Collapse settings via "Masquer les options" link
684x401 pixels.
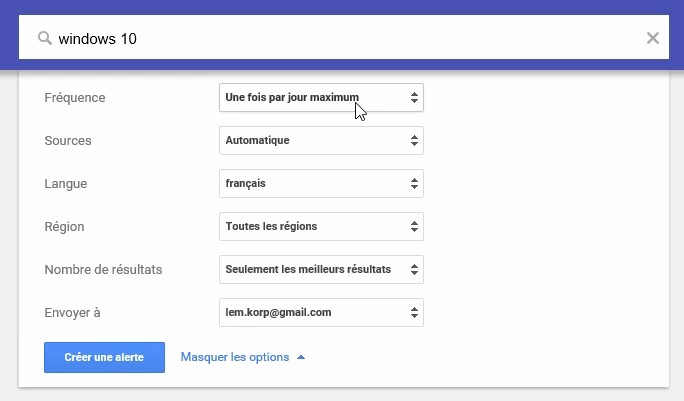(x=235, y=357)
